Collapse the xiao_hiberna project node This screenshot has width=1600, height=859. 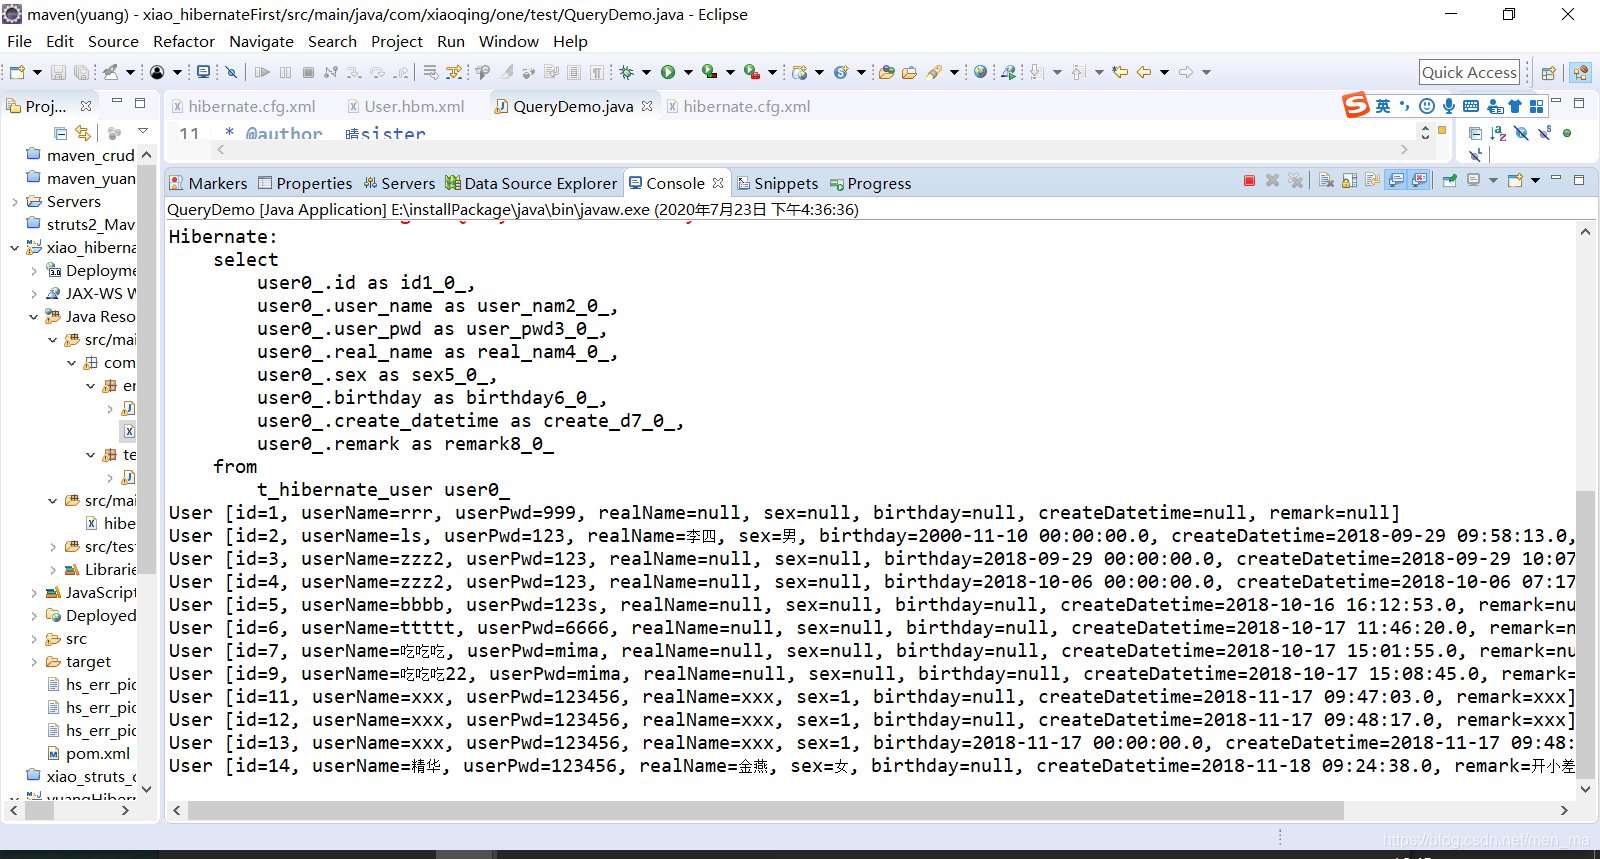(15, 248)
